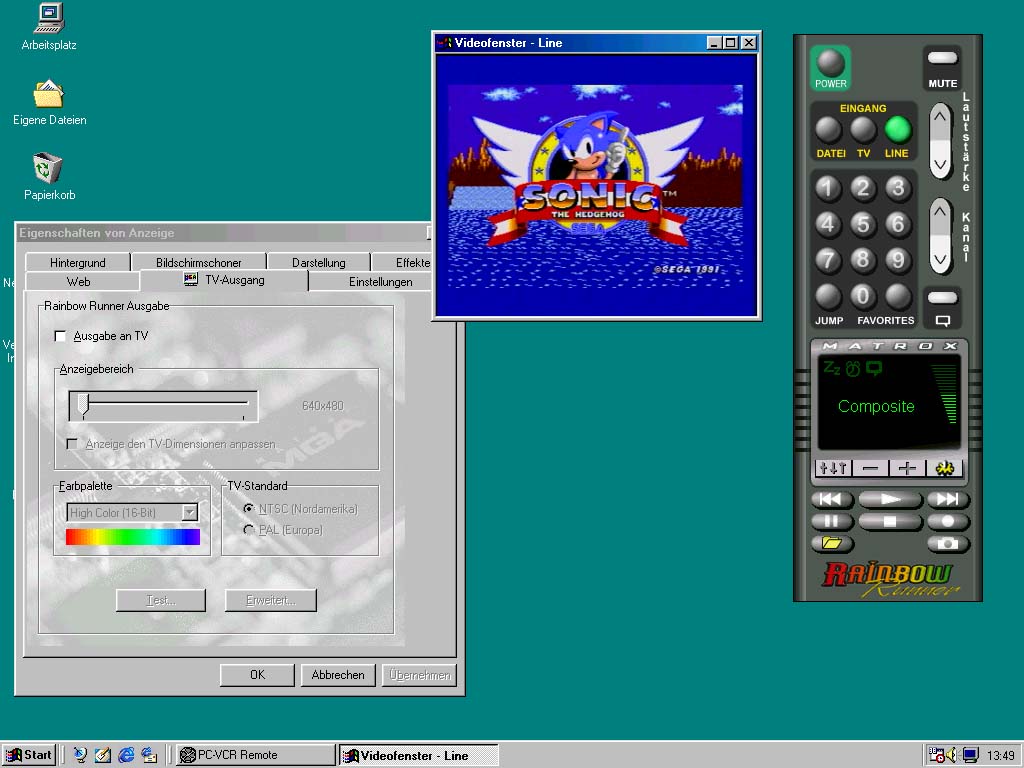The height and width of the screenshot is (768, 1024).
Task: Click the Anzeigebereich slider handle
Action: (83, 405)
